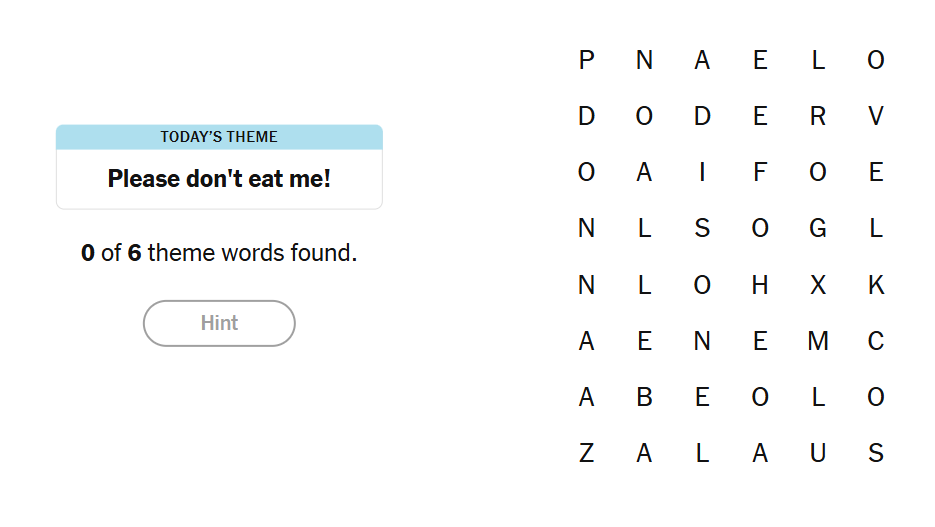Viewport: 935px width, 527px height.
Task: Click the theme words found counter
Action: 219,253
